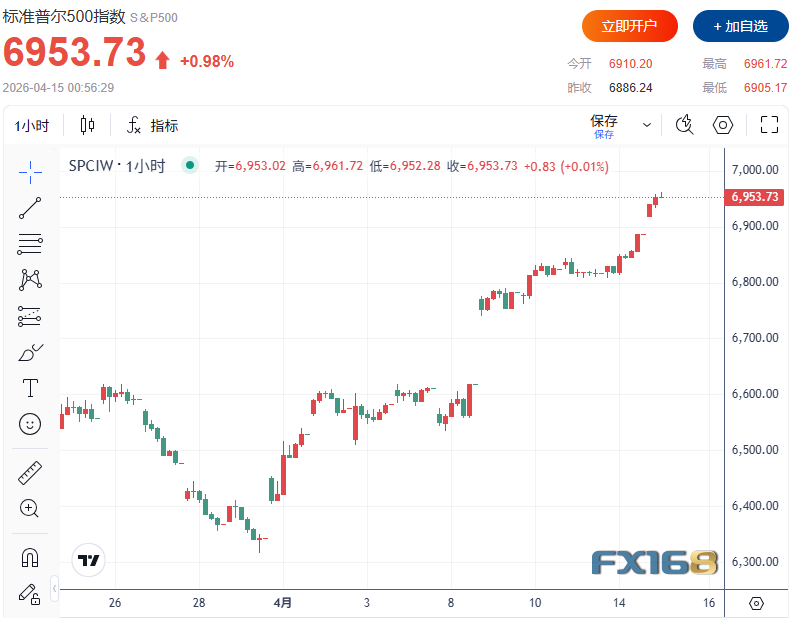The width and height of the screenshot is (794, 618).
Task: Open the 指标 indicators menu
Action: coord(153,125)
